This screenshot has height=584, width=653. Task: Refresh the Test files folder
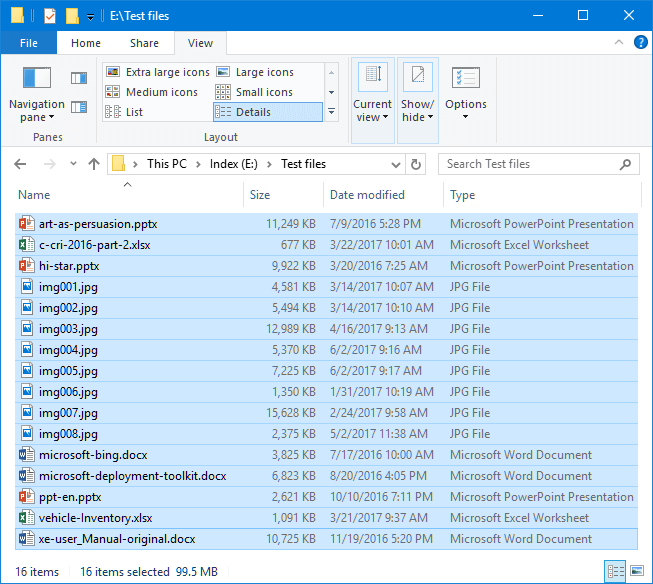tap(417, 164)
